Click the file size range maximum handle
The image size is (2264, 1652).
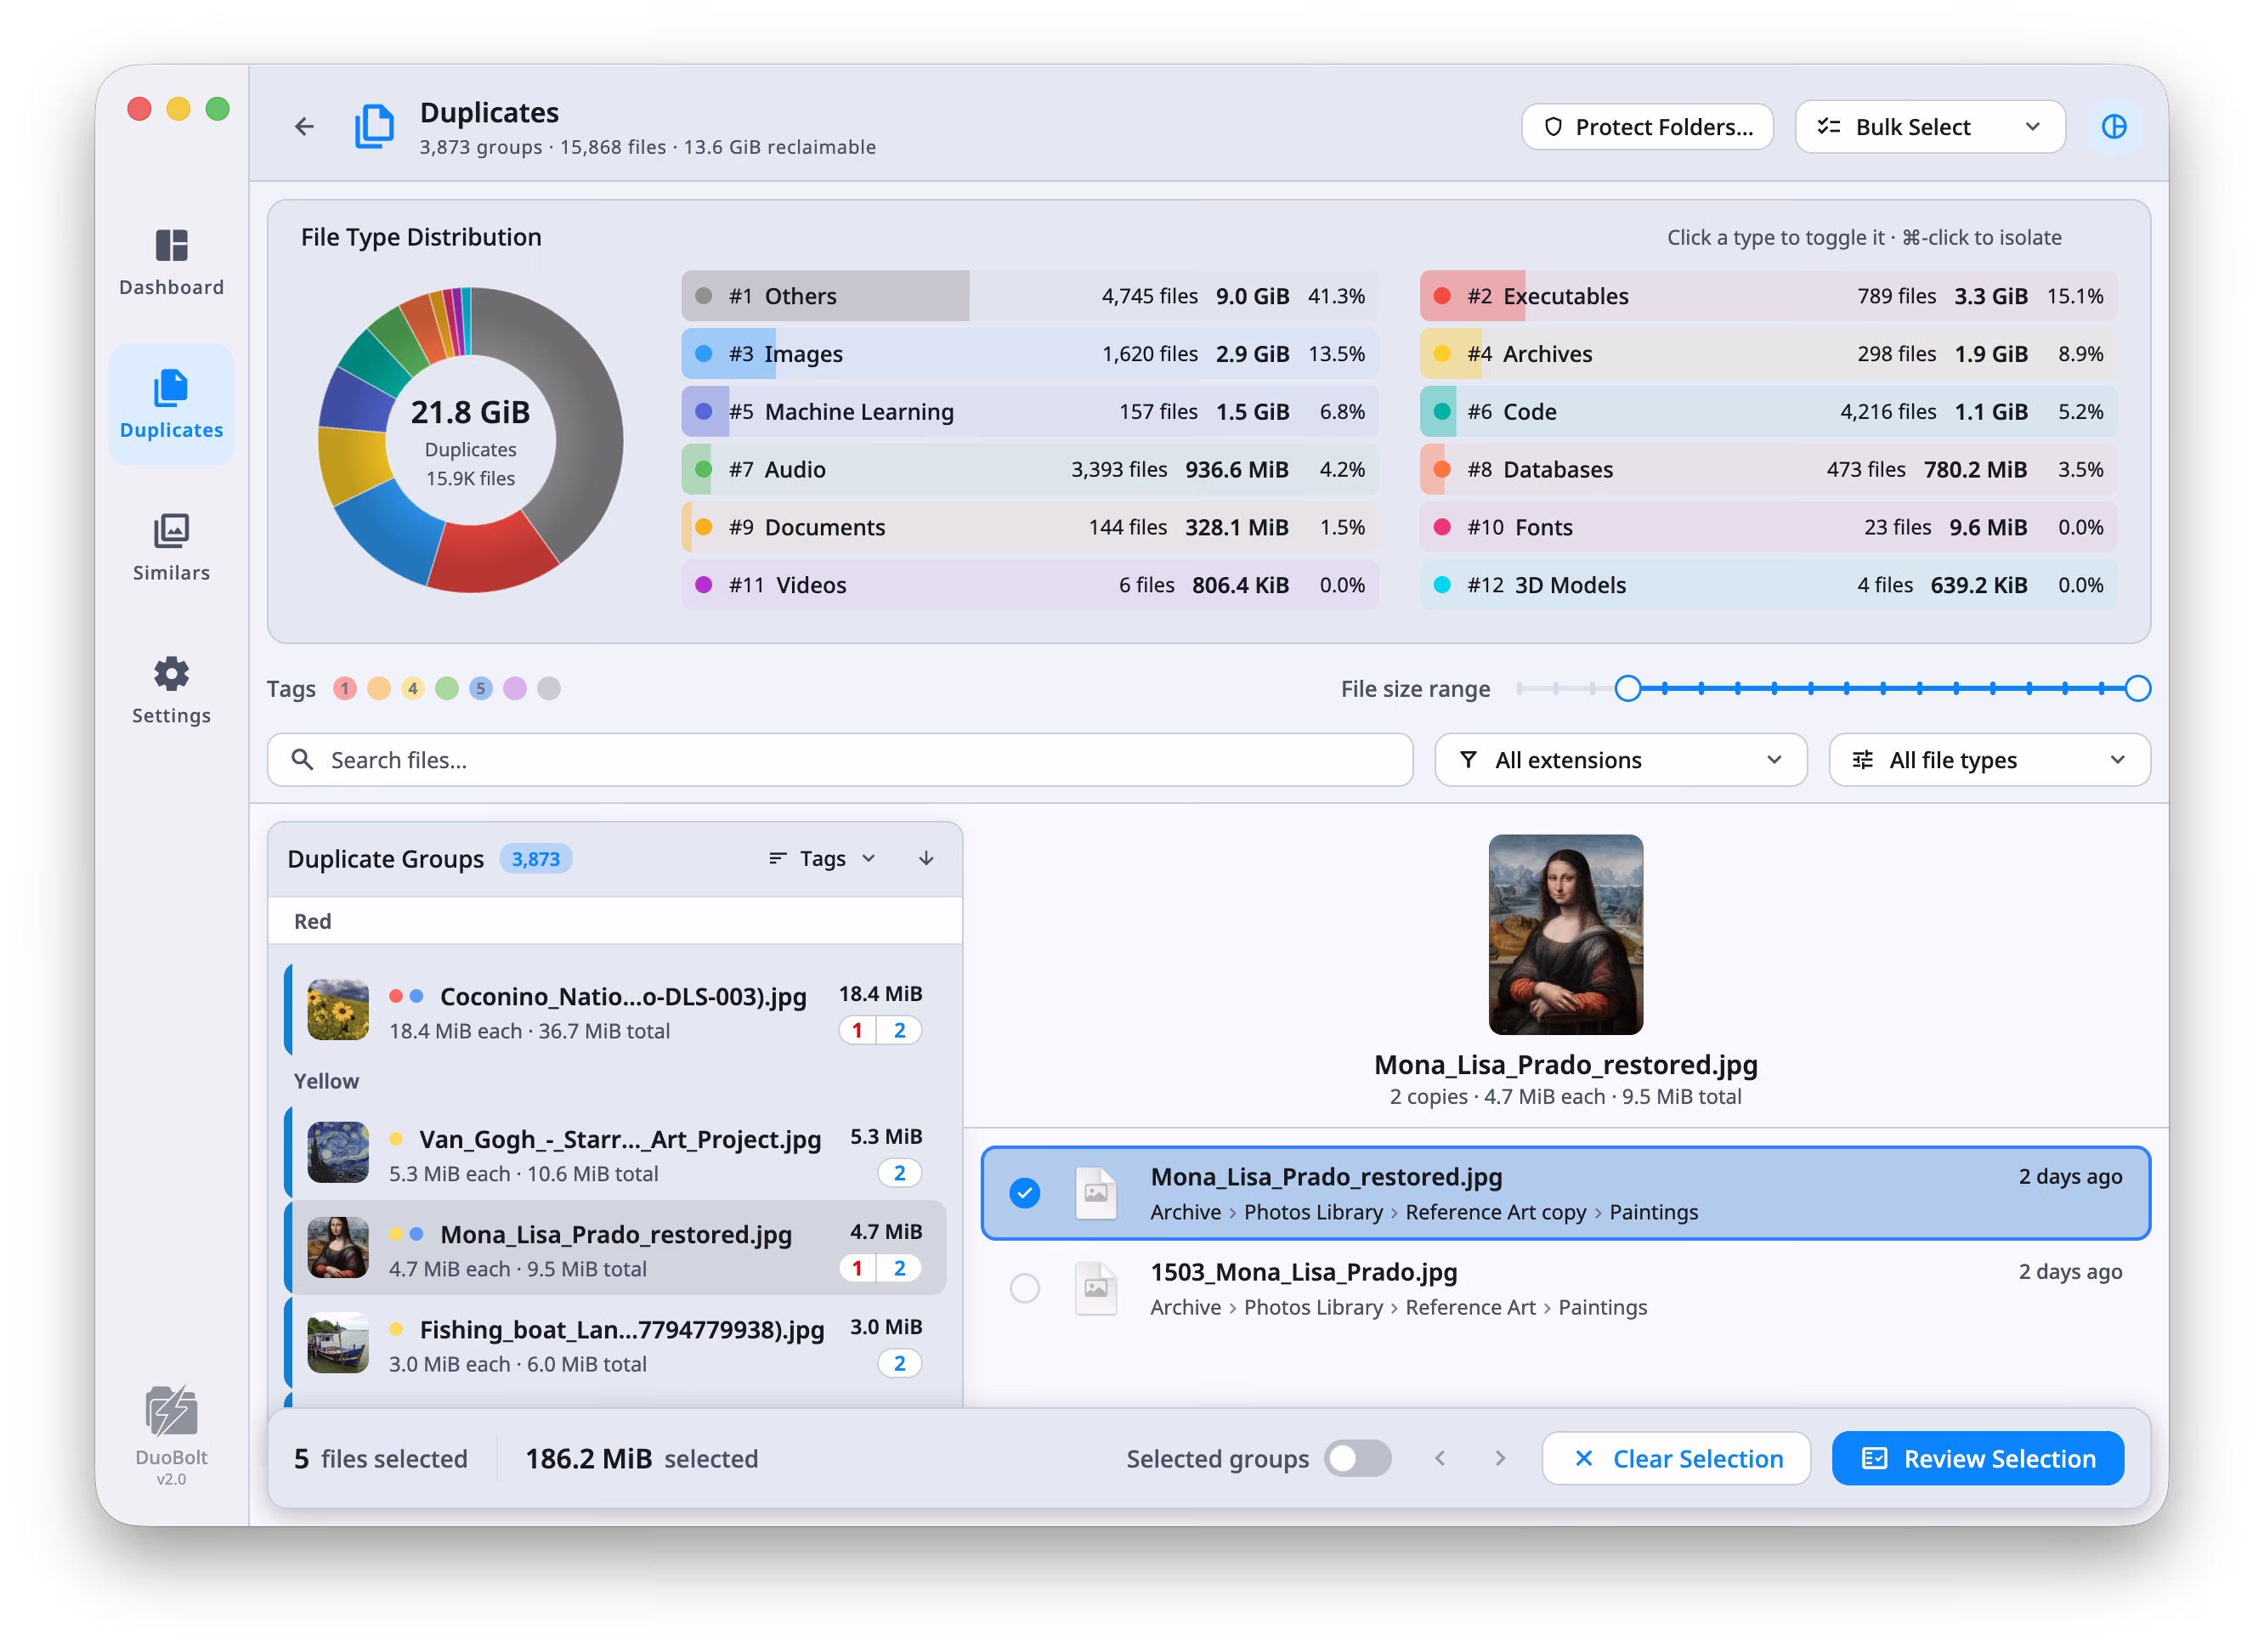[2137, 689]
